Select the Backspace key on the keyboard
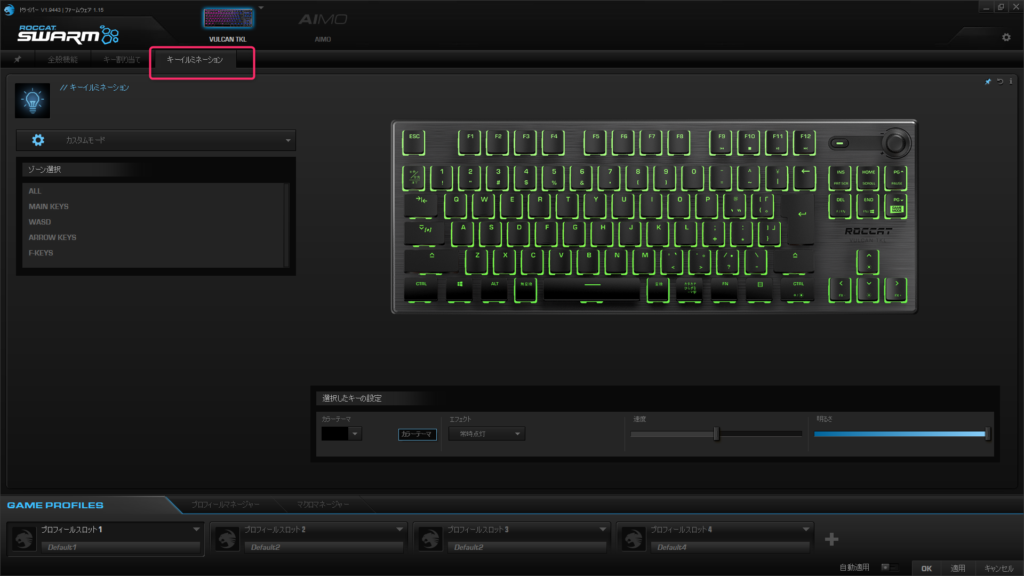Viewport: 1024px width, 576px height. (x=805, y=177)
